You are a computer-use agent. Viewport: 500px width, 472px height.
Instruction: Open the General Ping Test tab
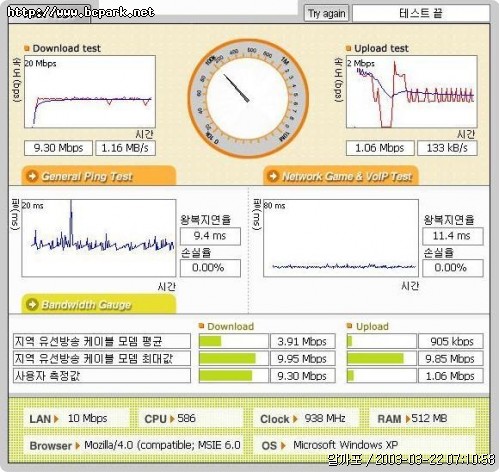click(99, 176)
